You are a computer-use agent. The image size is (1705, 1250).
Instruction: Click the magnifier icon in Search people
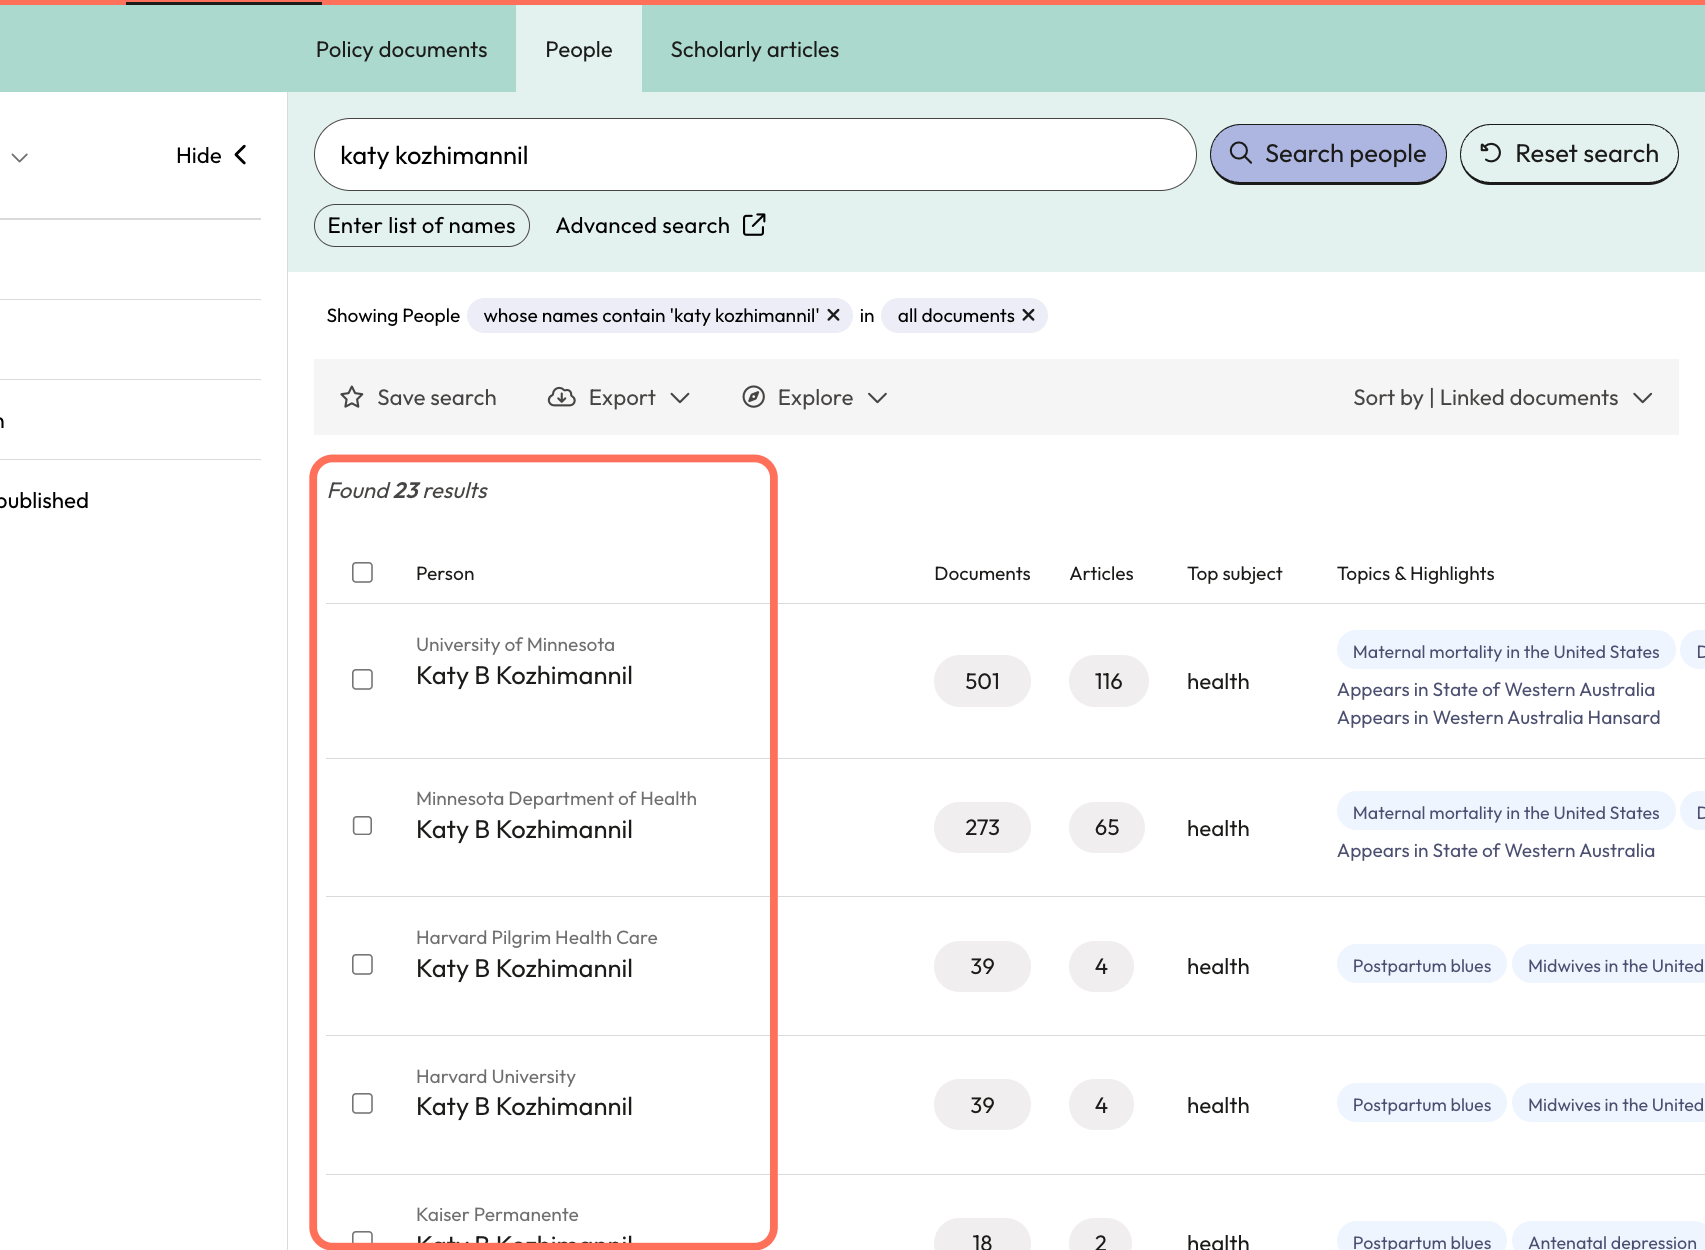(x=1240, y=153)
